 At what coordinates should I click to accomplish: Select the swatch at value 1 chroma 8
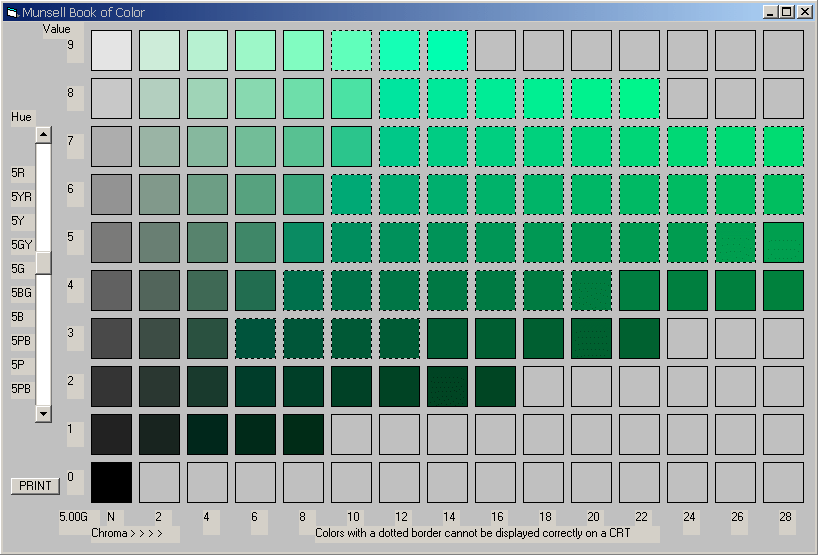coord(303,435)
